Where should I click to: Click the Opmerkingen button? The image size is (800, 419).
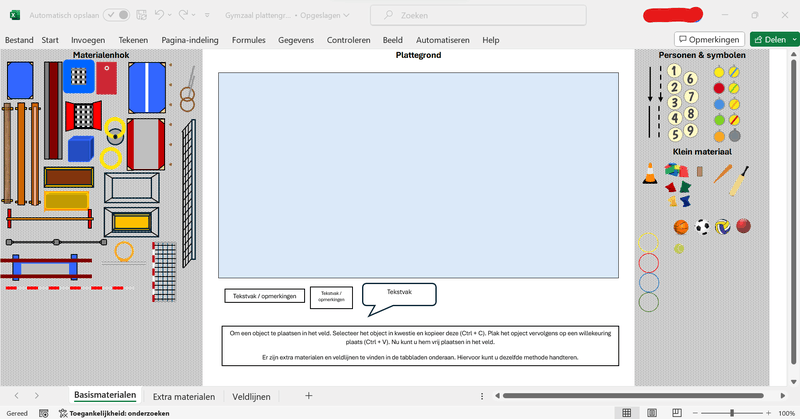[x=709, y=39]
